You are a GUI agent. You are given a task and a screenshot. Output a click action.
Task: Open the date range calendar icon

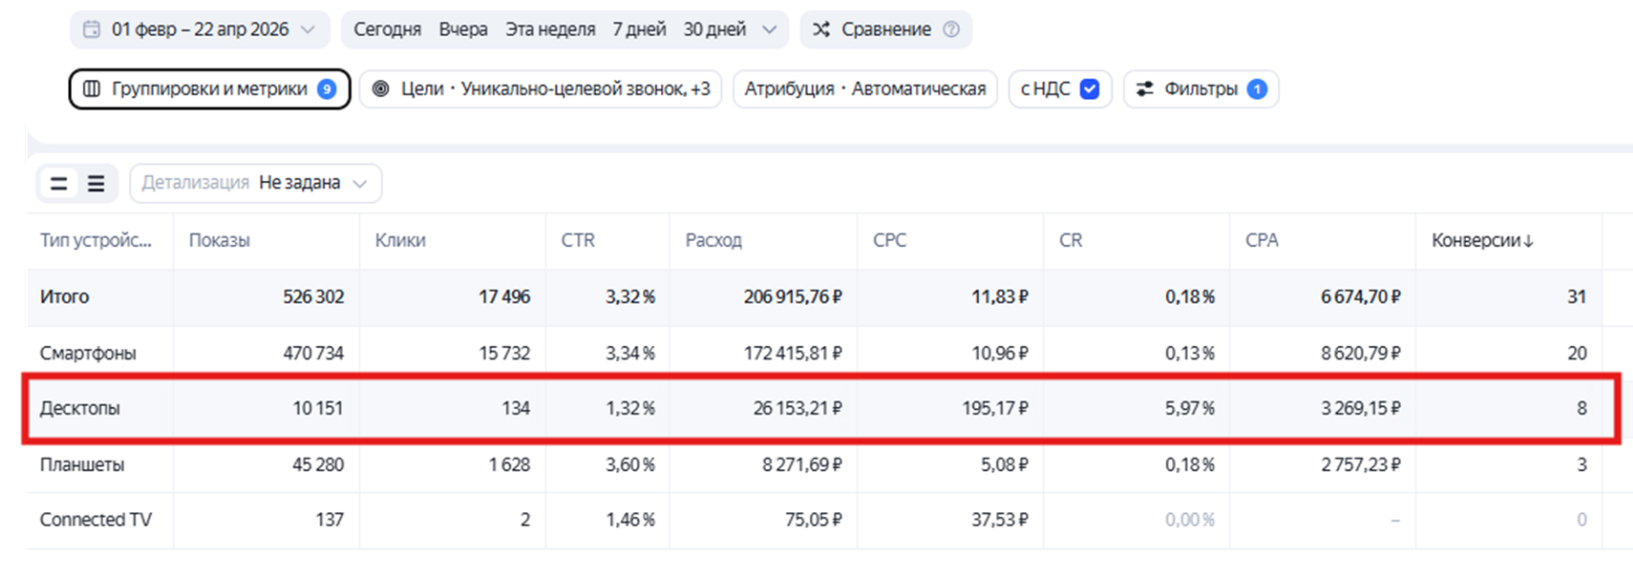pyautogui.click(x=91, y=30)
